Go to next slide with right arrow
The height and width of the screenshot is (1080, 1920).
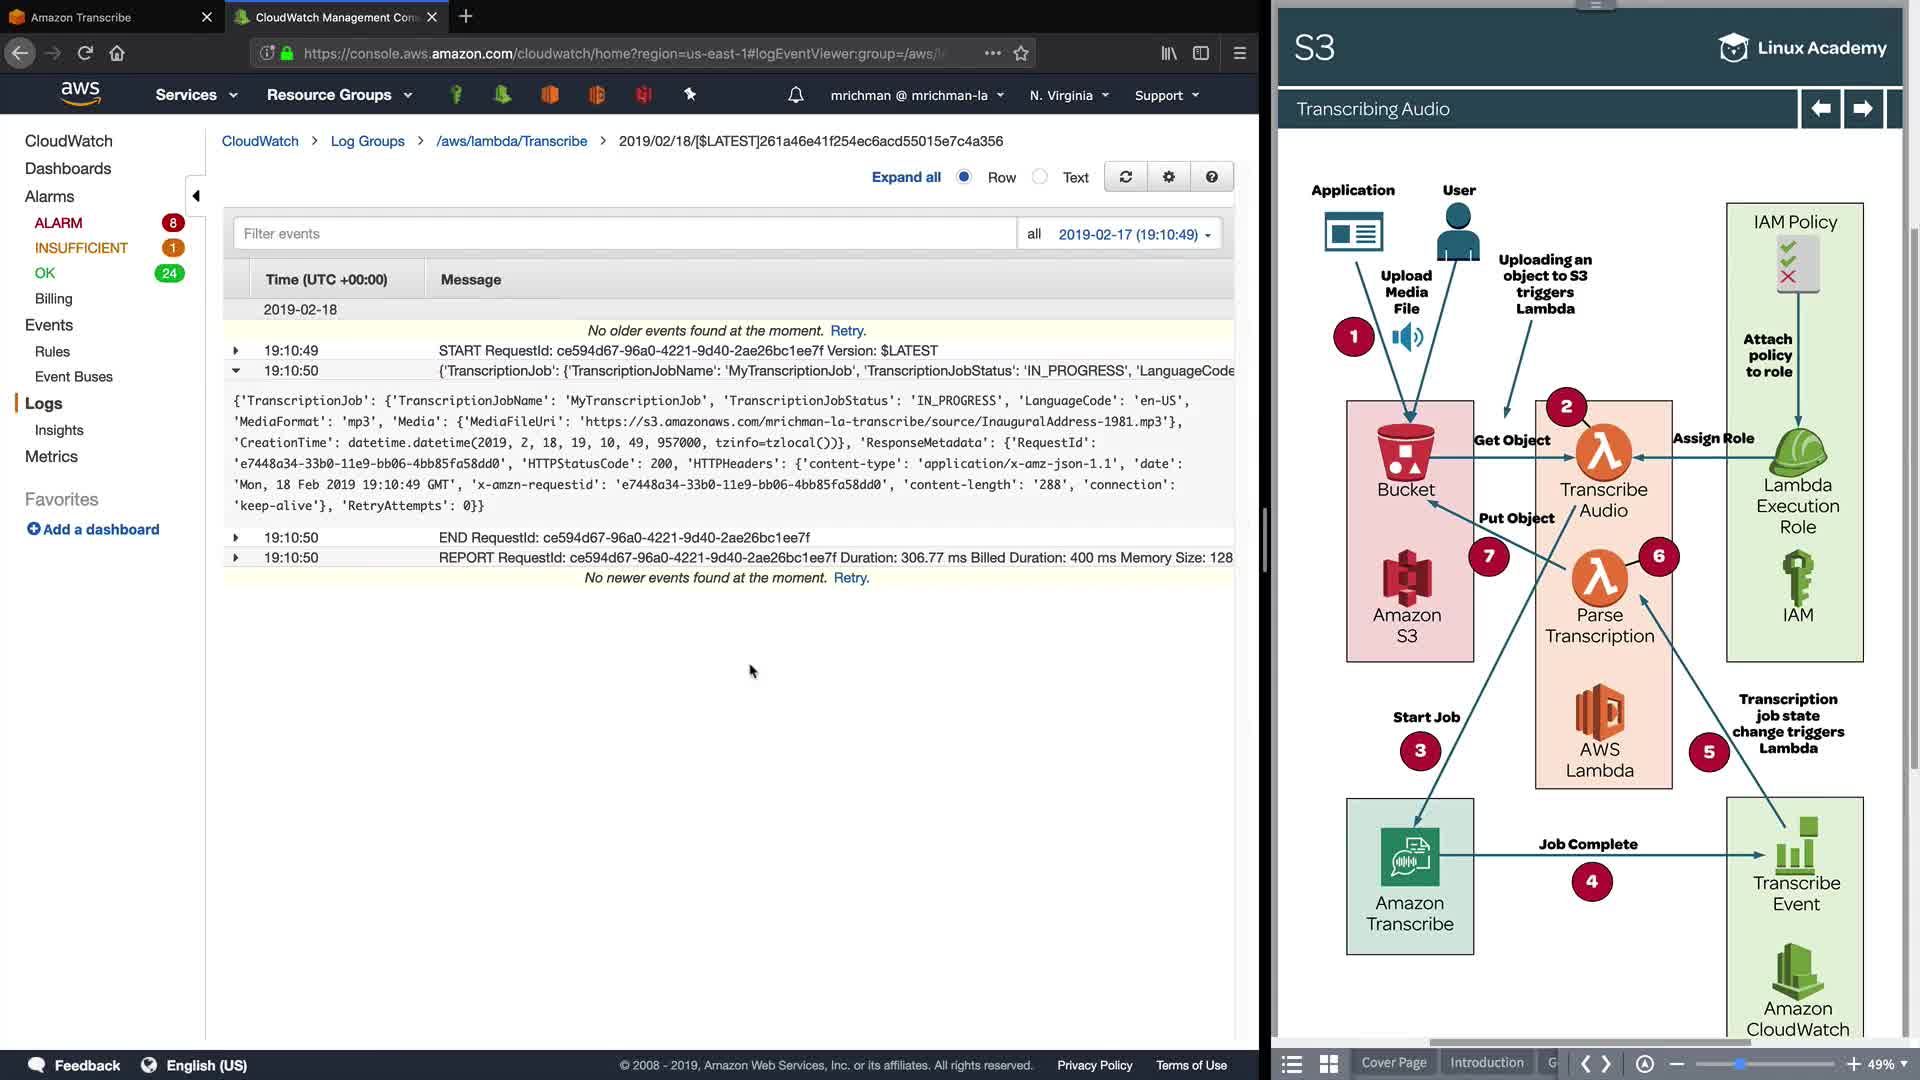[x=1862, y=109]
